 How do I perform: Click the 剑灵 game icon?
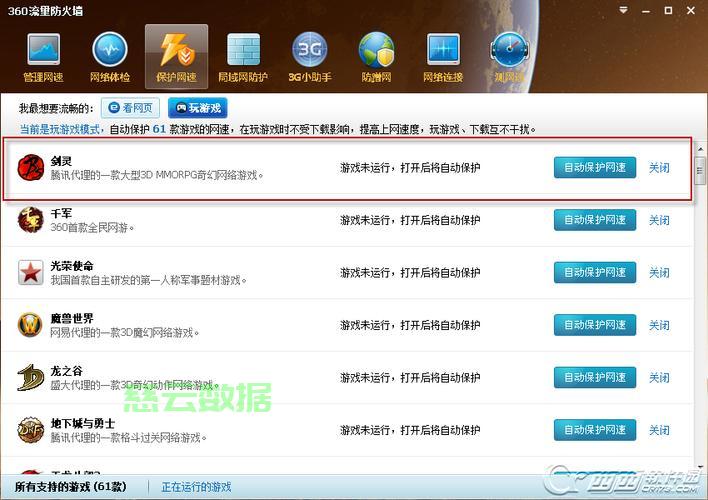31,168
